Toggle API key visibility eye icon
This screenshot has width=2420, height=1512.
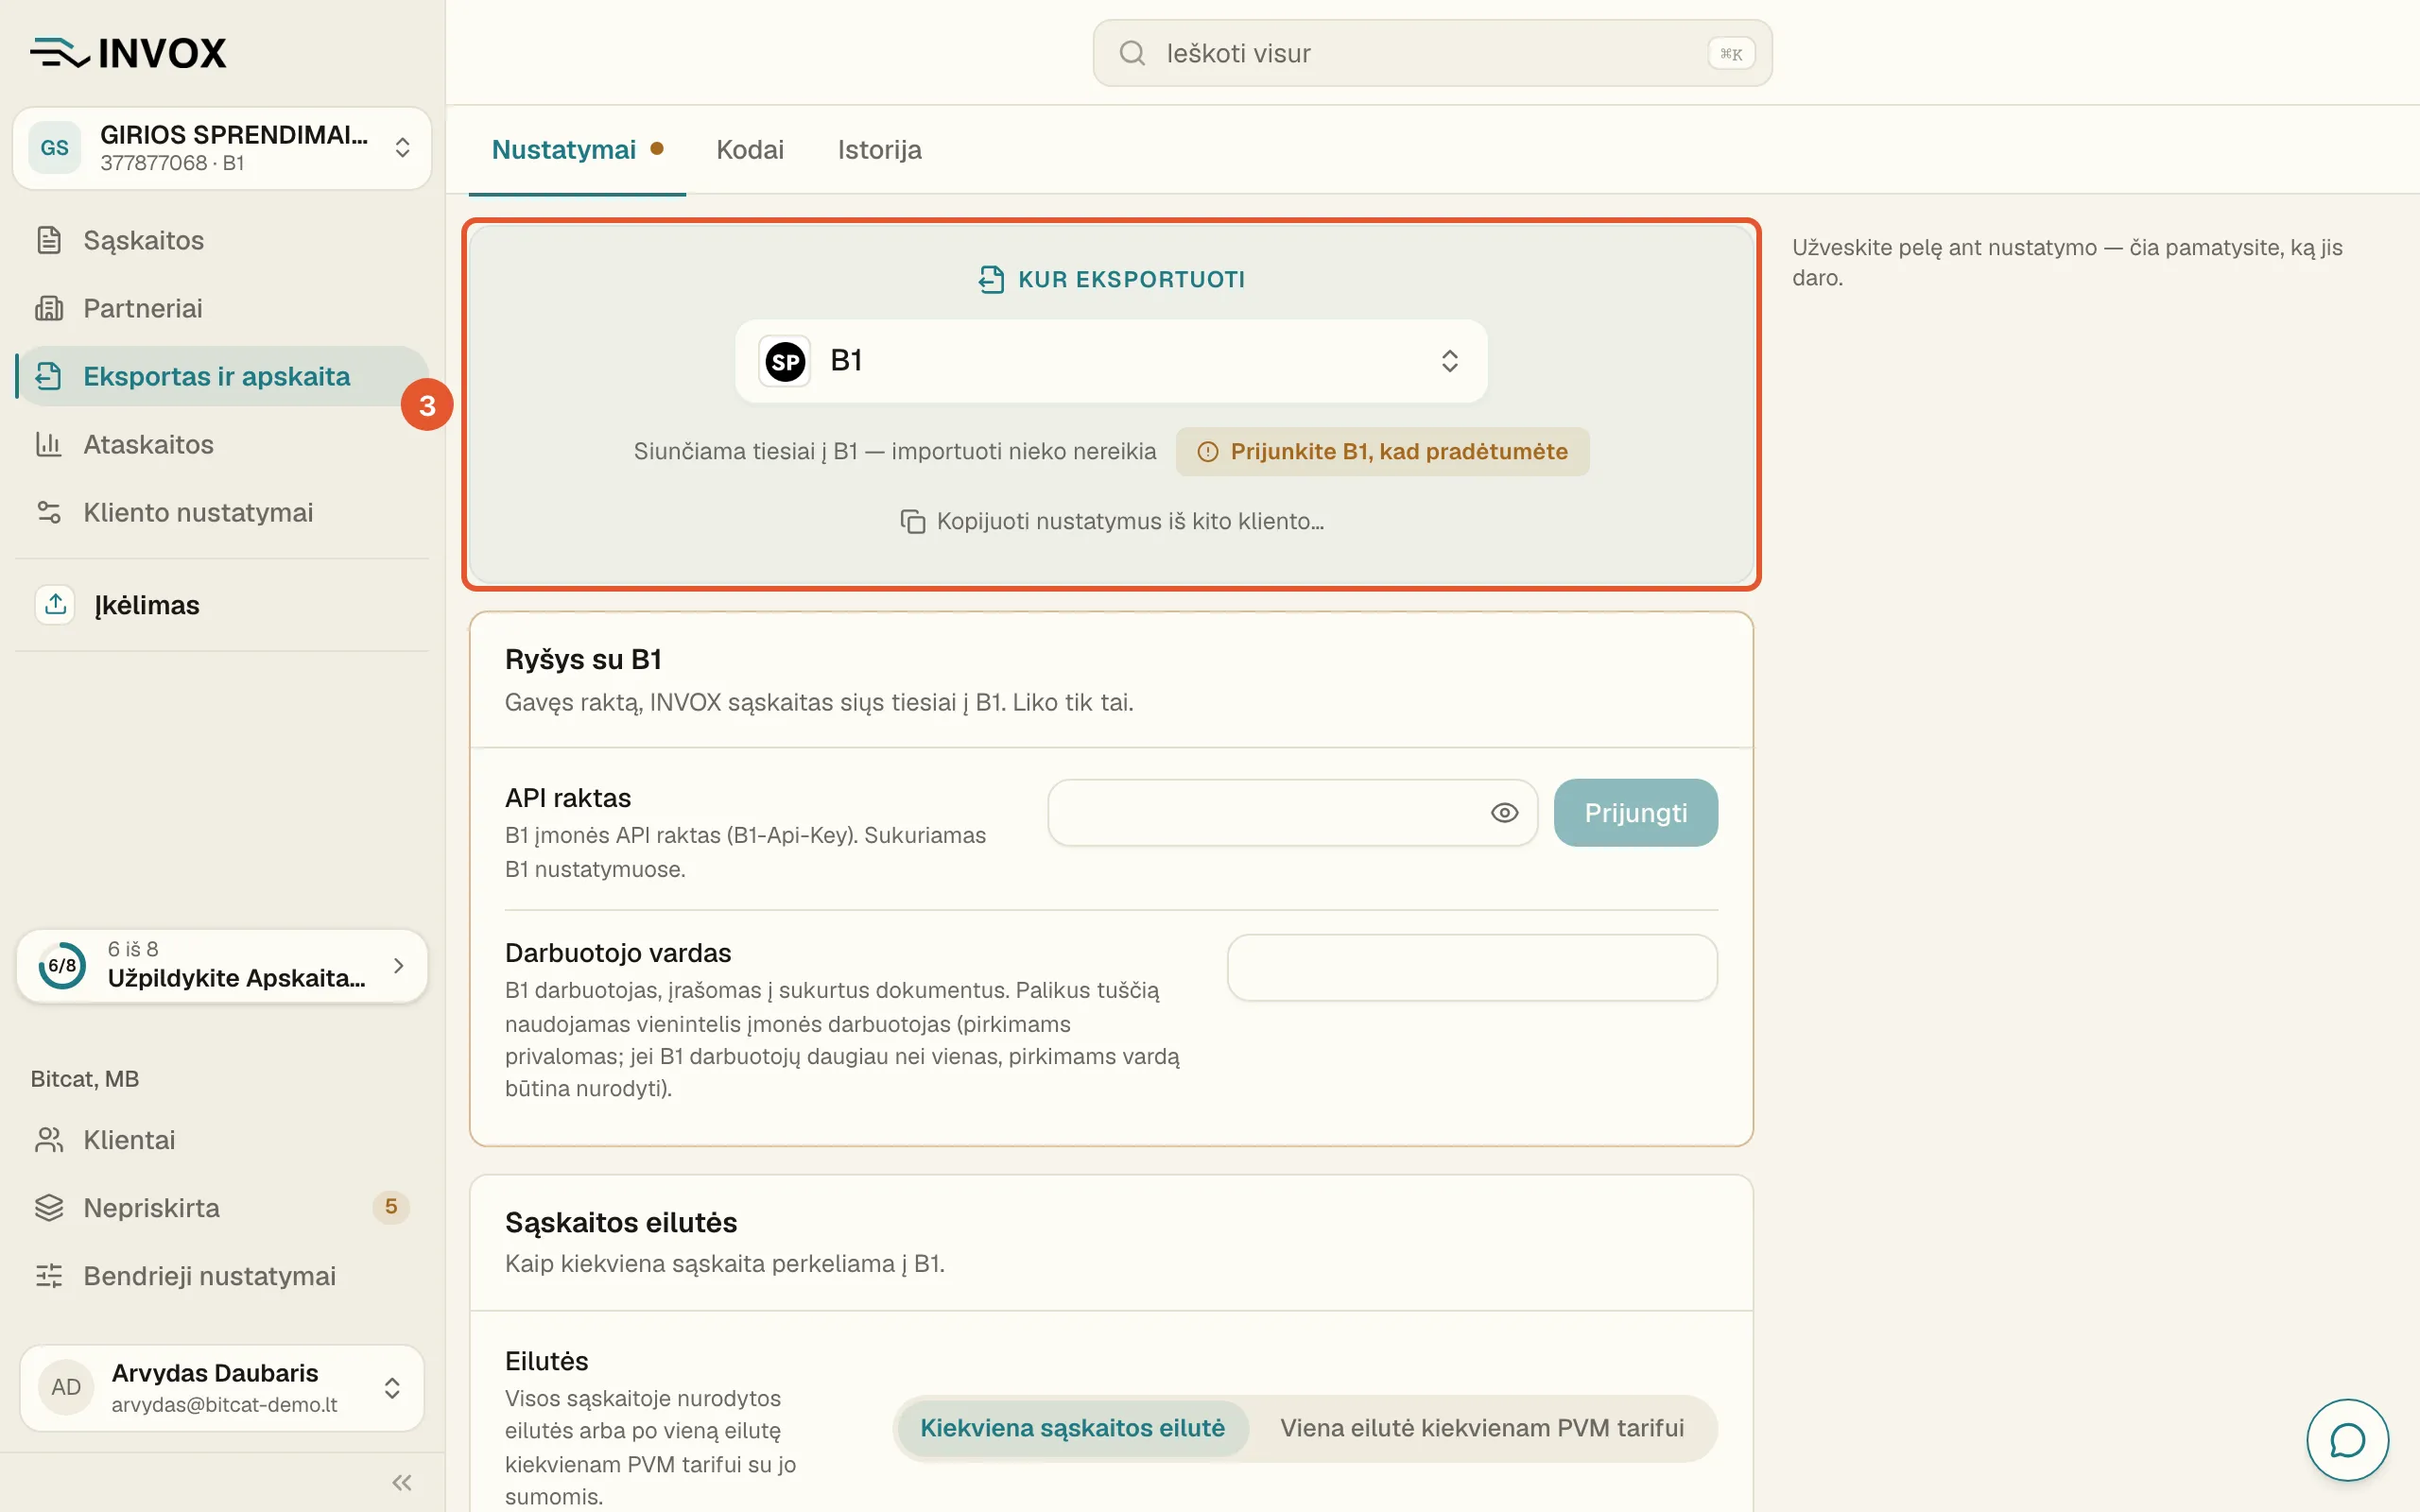(1504, 813)
